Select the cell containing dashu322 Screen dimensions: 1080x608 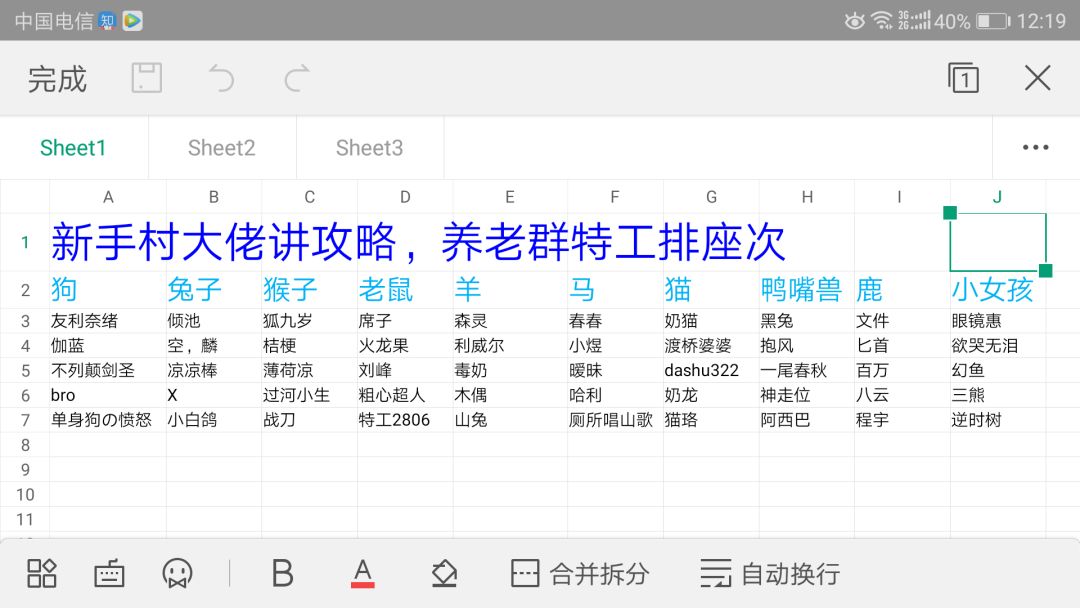[711, 370]
